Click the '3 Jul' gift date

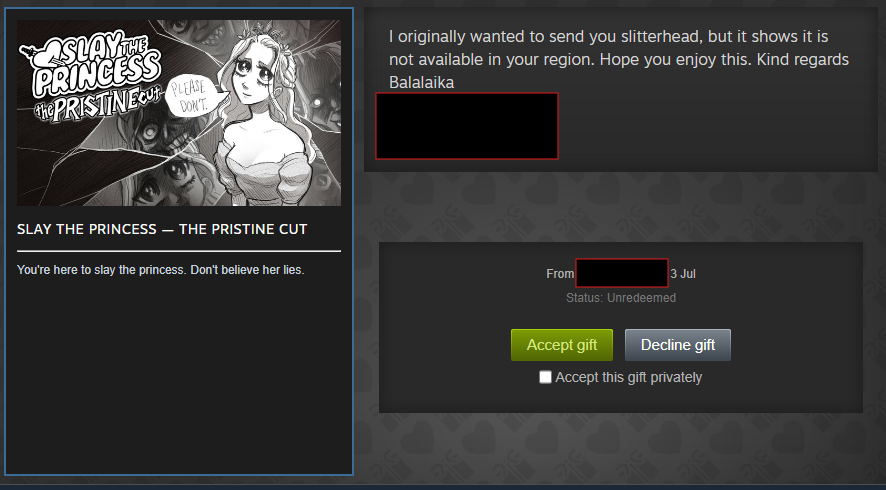click(683, 274)
